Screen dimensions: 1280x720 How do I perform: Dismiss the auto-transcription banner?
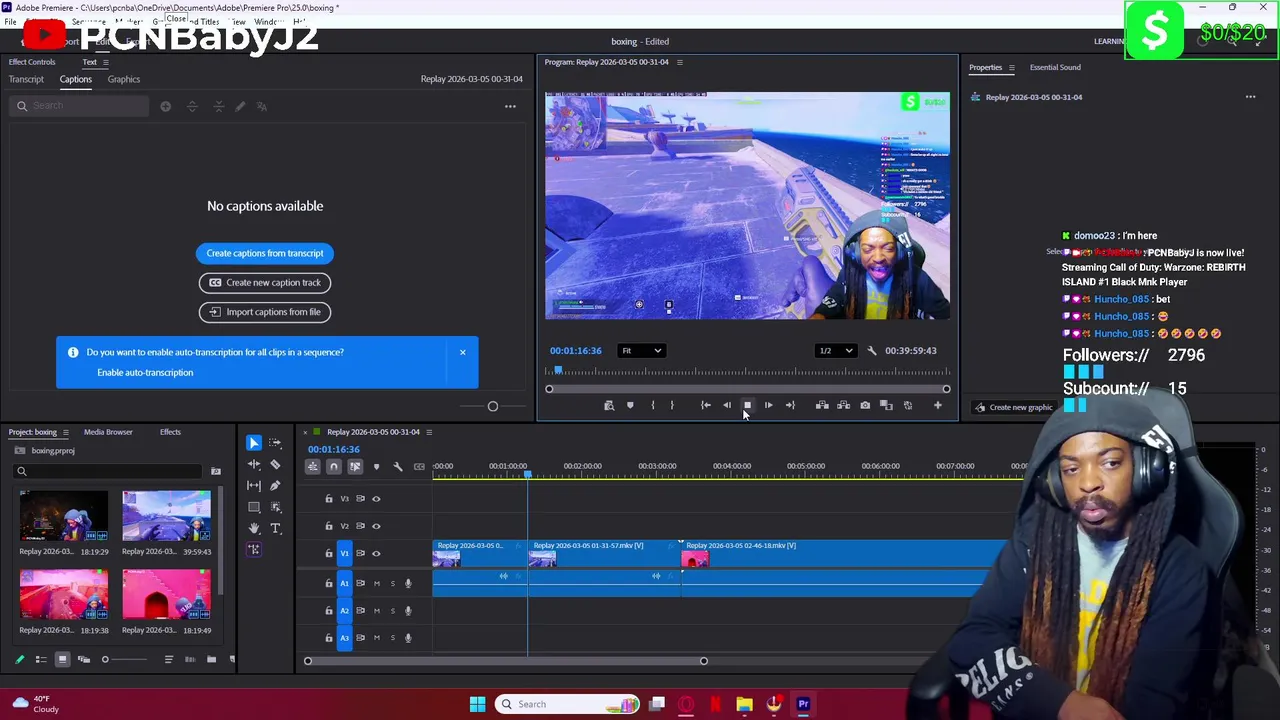coord(463,352)
